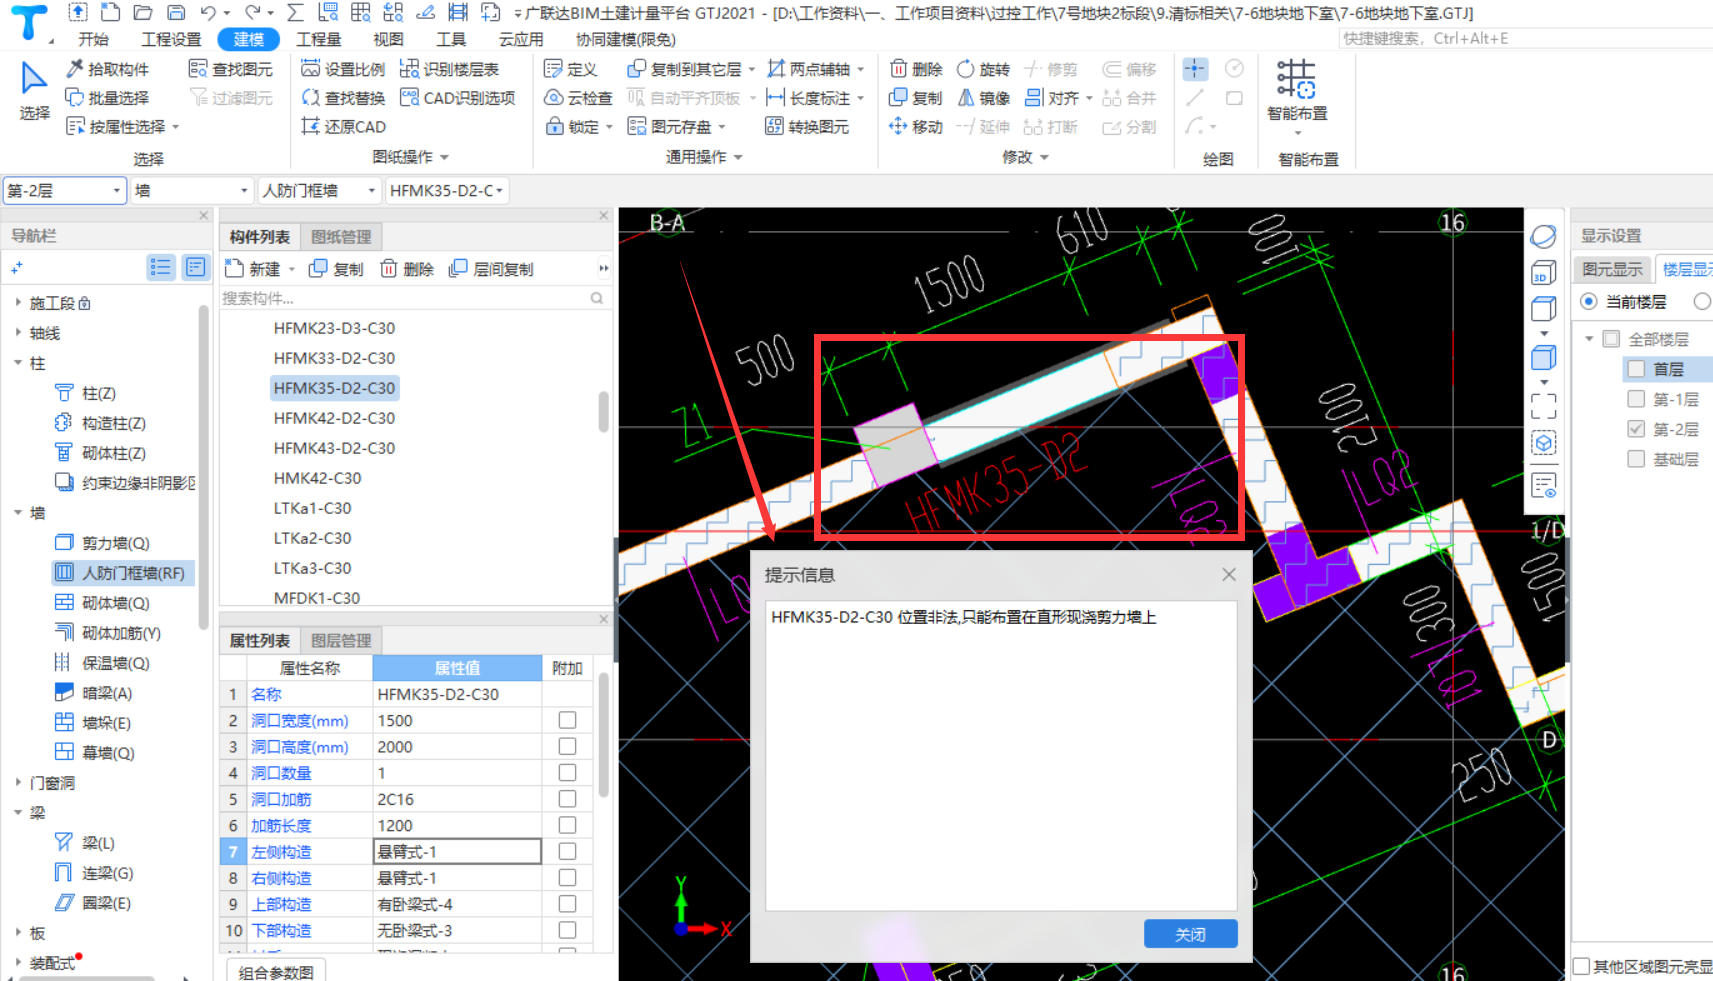Screen dimensions: 1713x981
Task: Switch to 图纸管理 tab
Action: point(341,237)
